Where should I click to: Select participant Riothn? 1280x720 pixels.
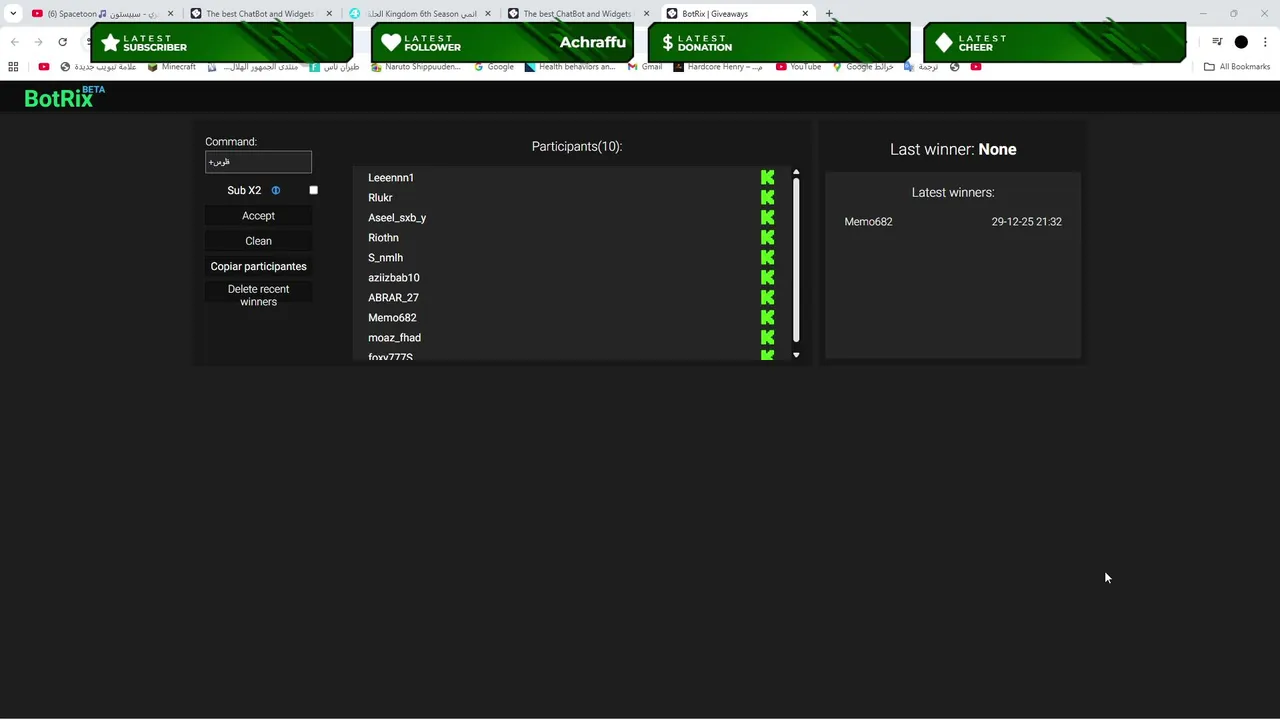pyautogui.click(x=383, y=238)
